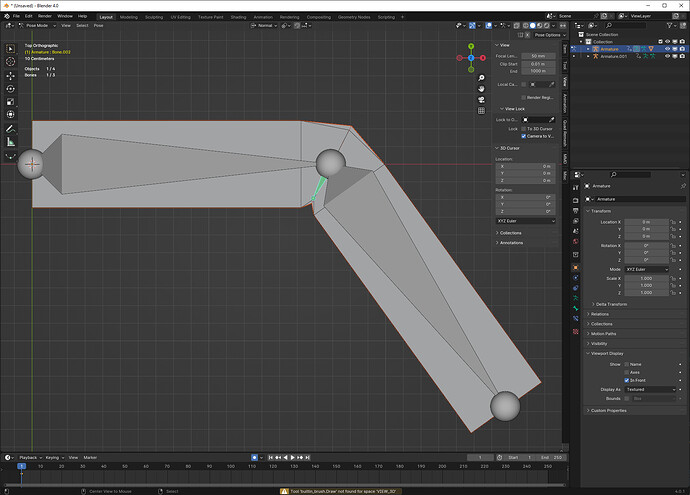Viewport: 690px width, 495px height.
Task: Open the Keying menu in timeline
Action: 54,458
